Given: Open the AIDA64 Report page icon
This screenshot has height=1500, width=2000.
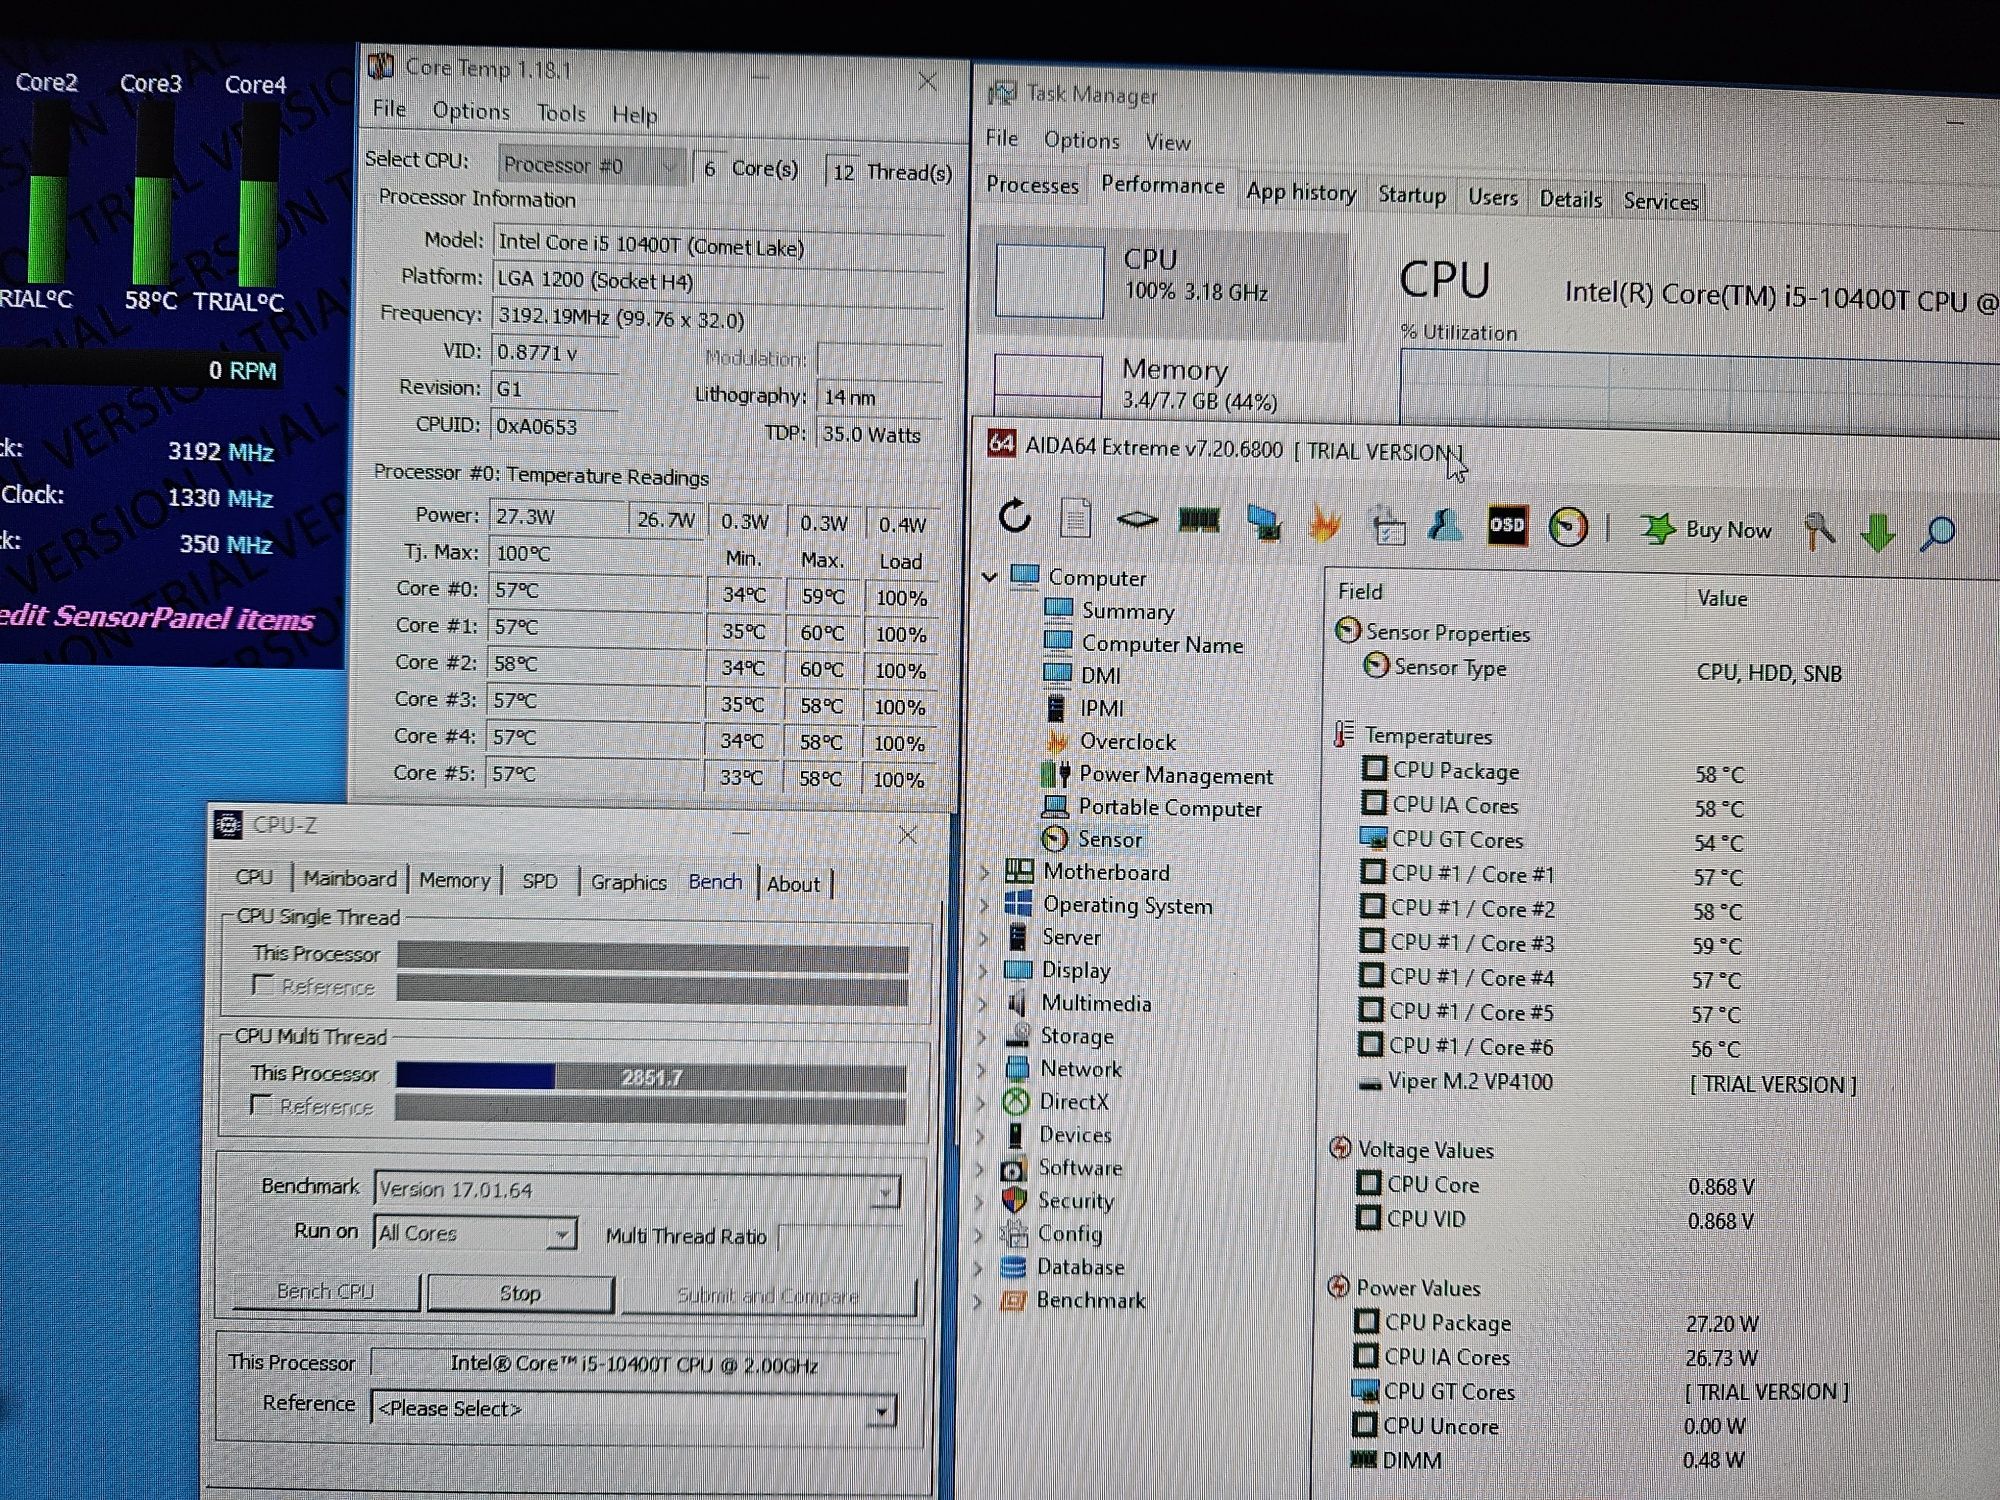Looking at the screenshot, I should click(x=1075, y=517).
